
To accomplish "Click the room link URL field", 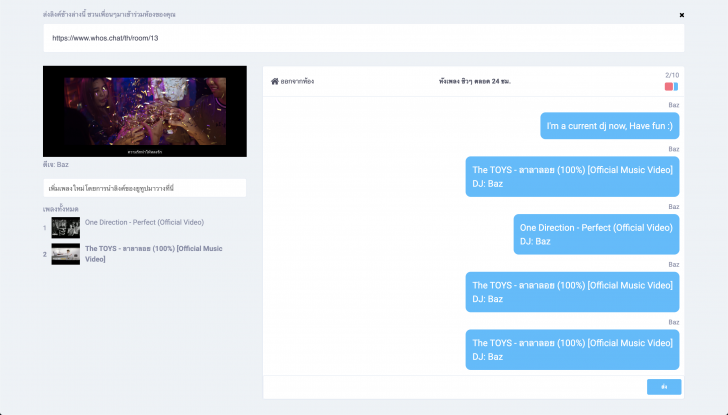I will (x=364, y=38).
